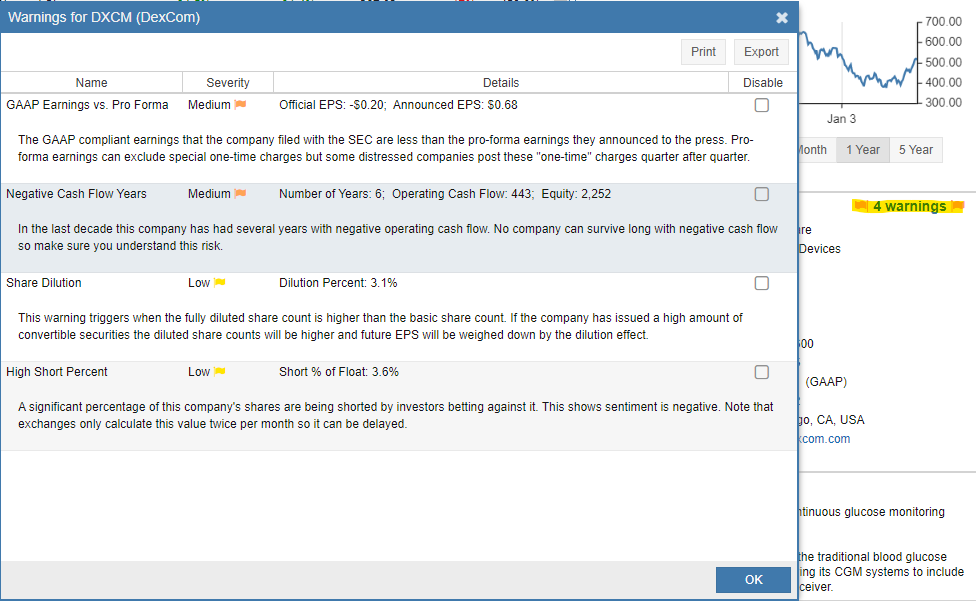
Task: Click the Jan 3 chart axis label
Action: pyautogui.click(x=841, y=119)
